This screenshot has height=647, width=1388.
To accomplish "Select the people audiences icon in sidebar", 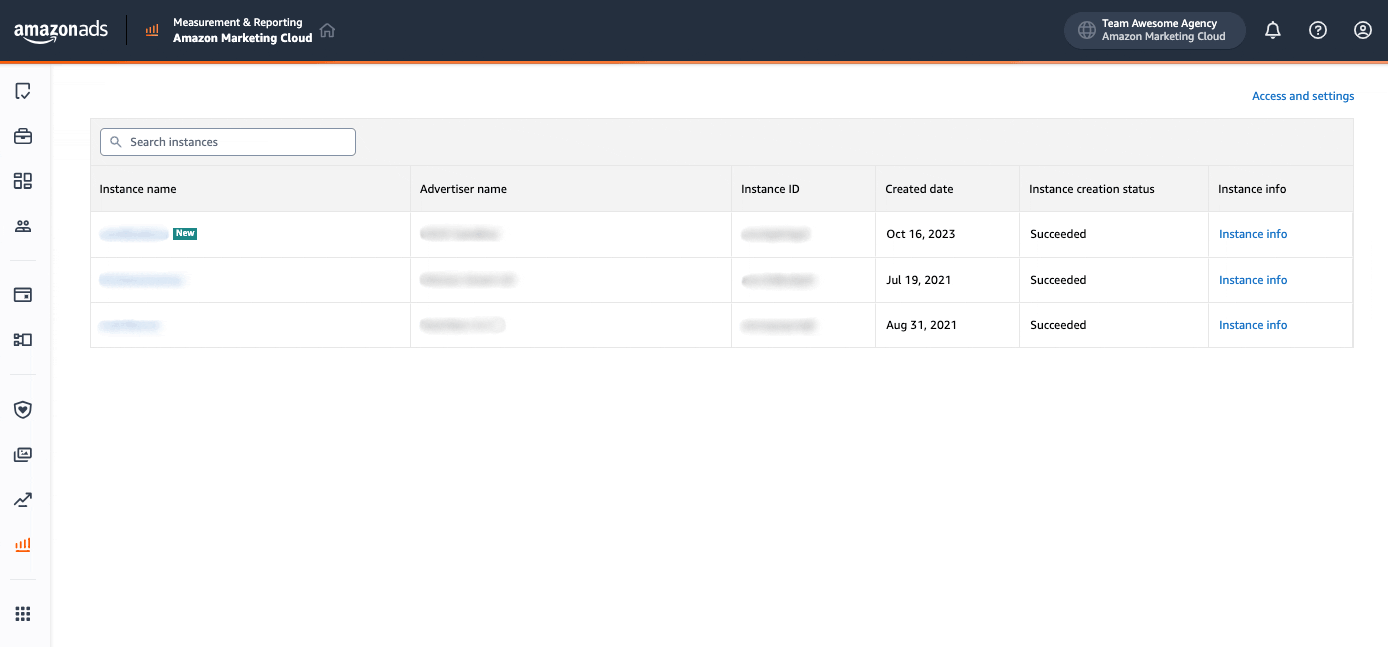I will (x=23, y=226).
